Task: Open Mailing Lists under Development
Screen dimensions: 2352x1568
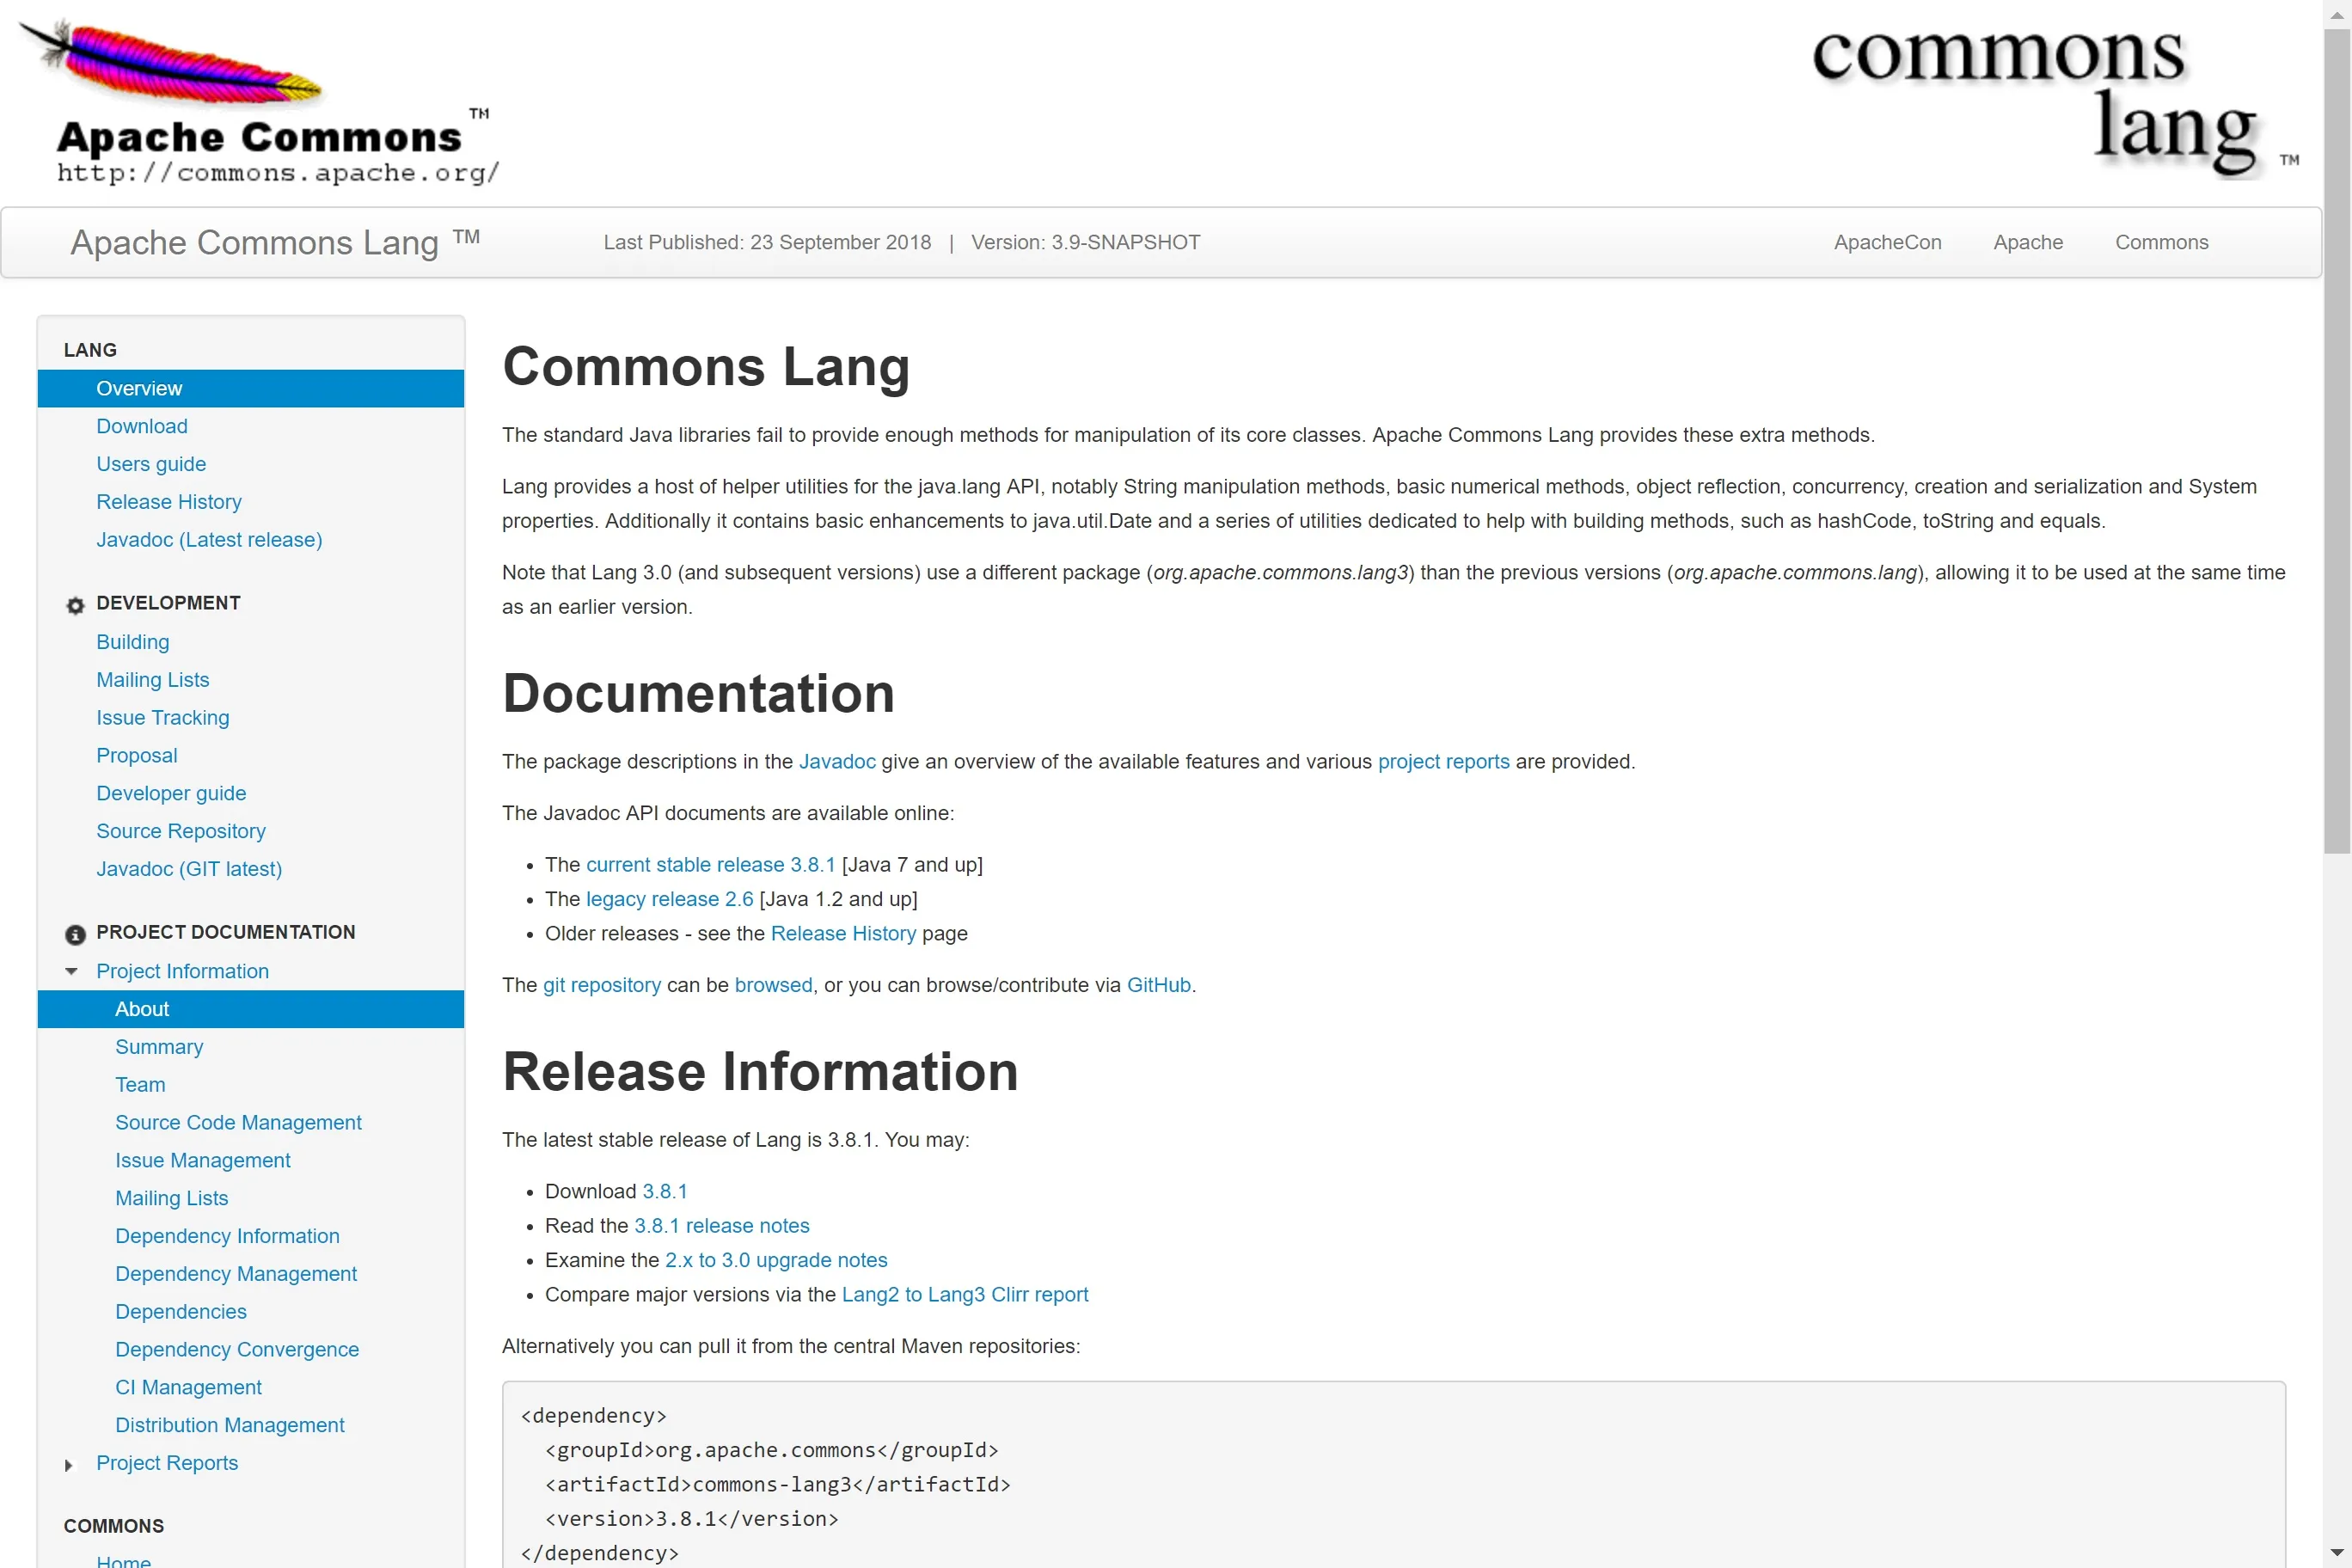Action: coord(153,680)
